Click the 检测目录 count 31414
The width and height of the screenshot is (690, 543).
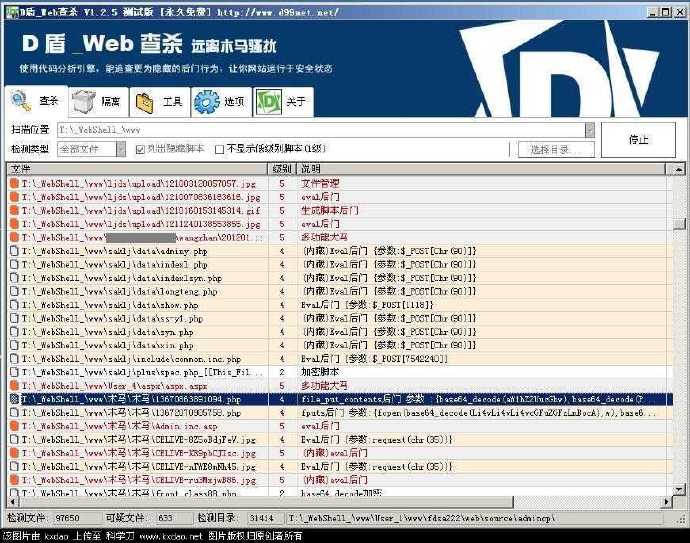click(x=261, y=518)
